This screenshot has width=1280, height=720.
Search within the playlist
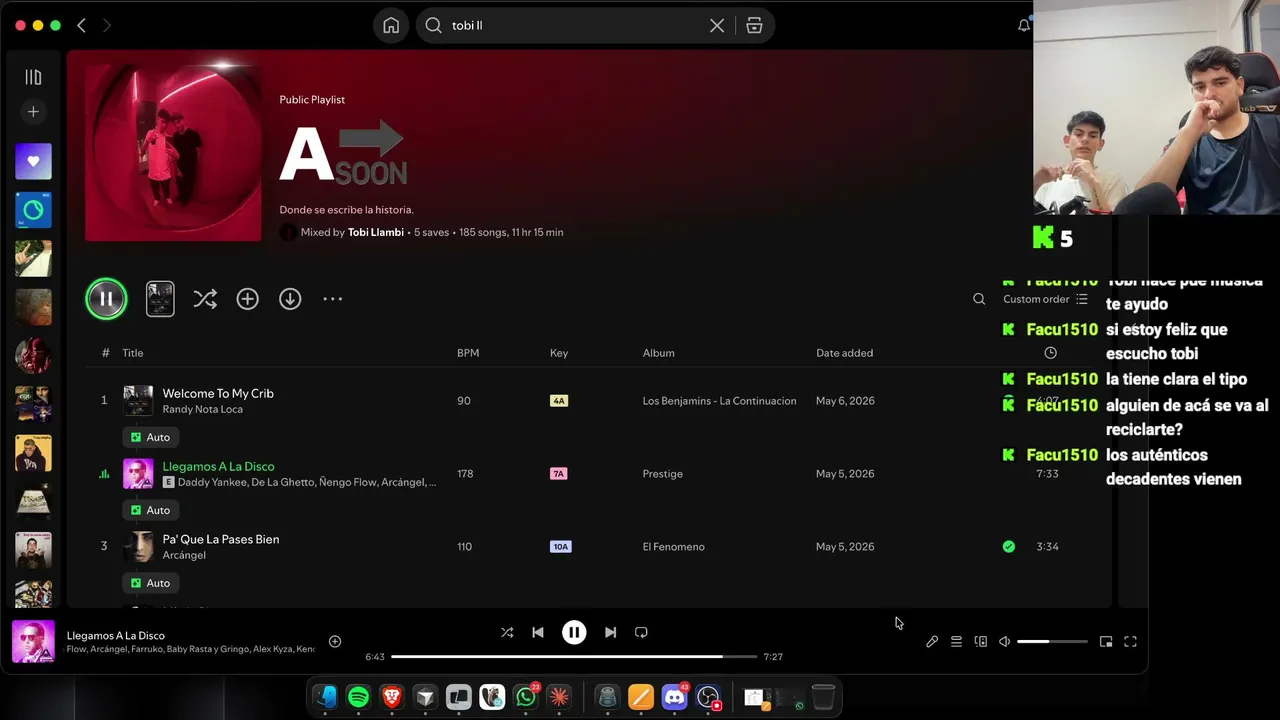pyautogui.click(x=979, y=299)
